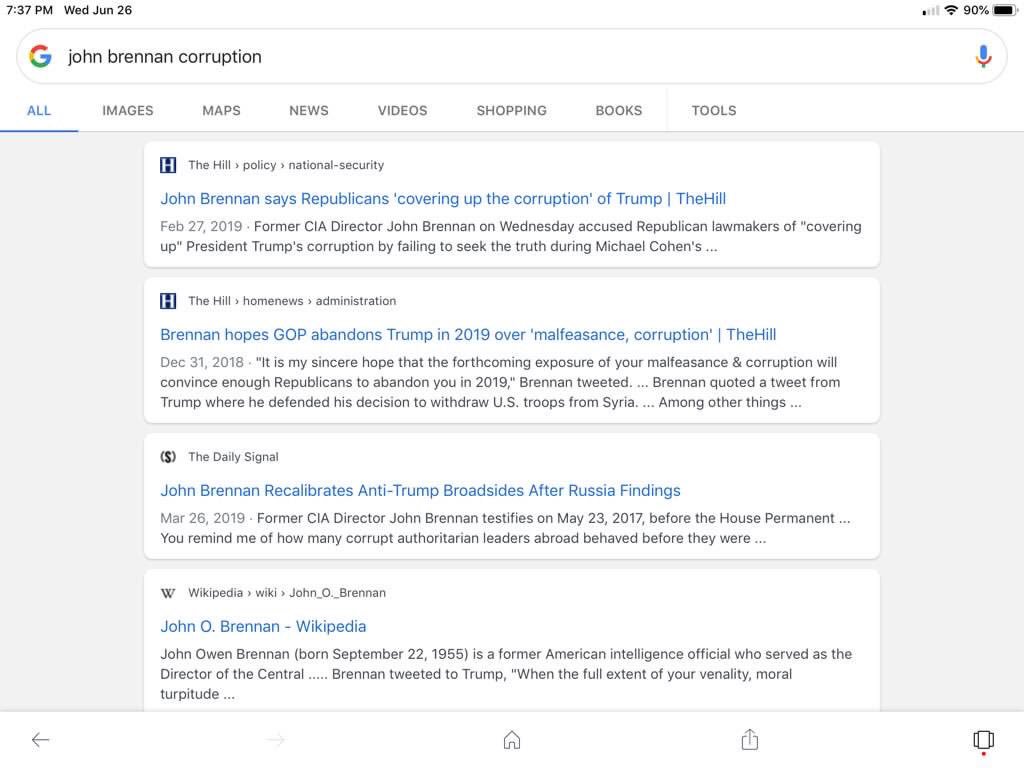The height and width of the screenshot is (768, 1024).
Task: Tap the 'Mar 26, 2019' result snippet
Action: [505, 528]
